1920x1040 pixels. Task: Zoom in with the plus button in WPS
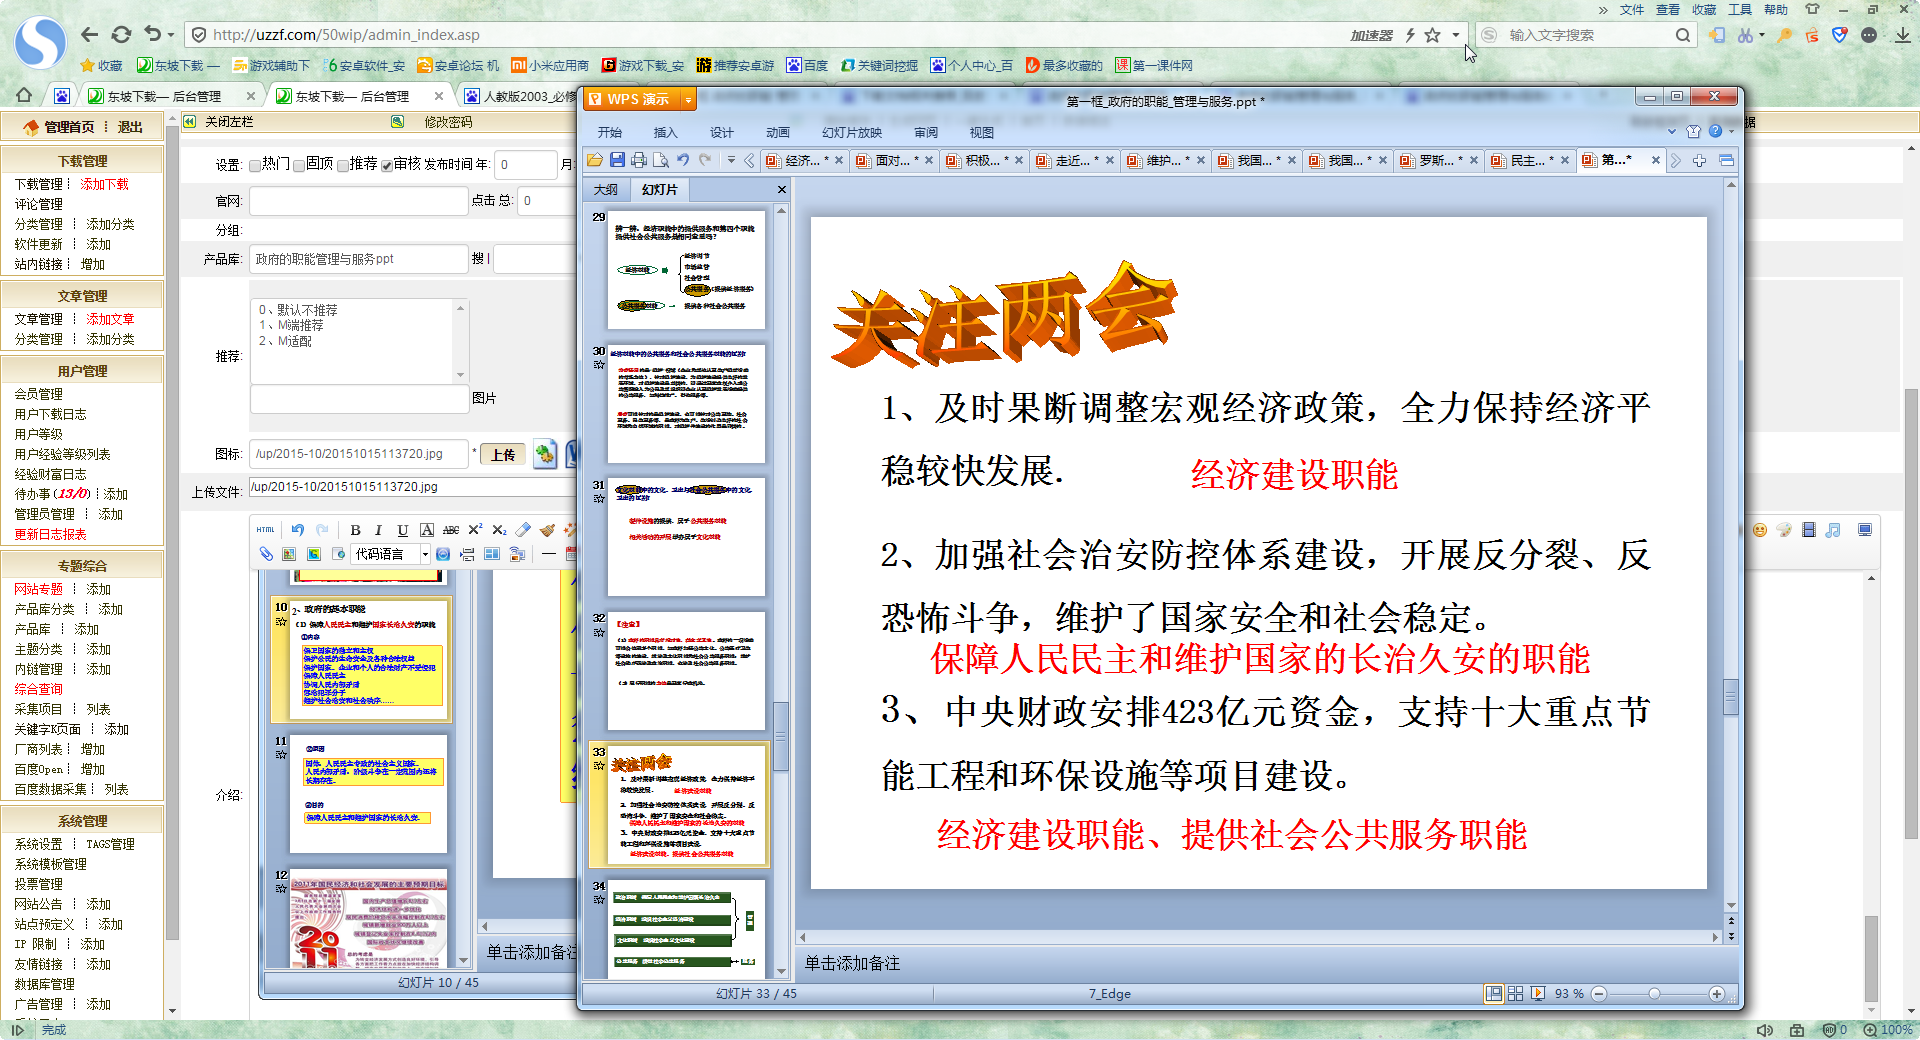pos(1717,994)
